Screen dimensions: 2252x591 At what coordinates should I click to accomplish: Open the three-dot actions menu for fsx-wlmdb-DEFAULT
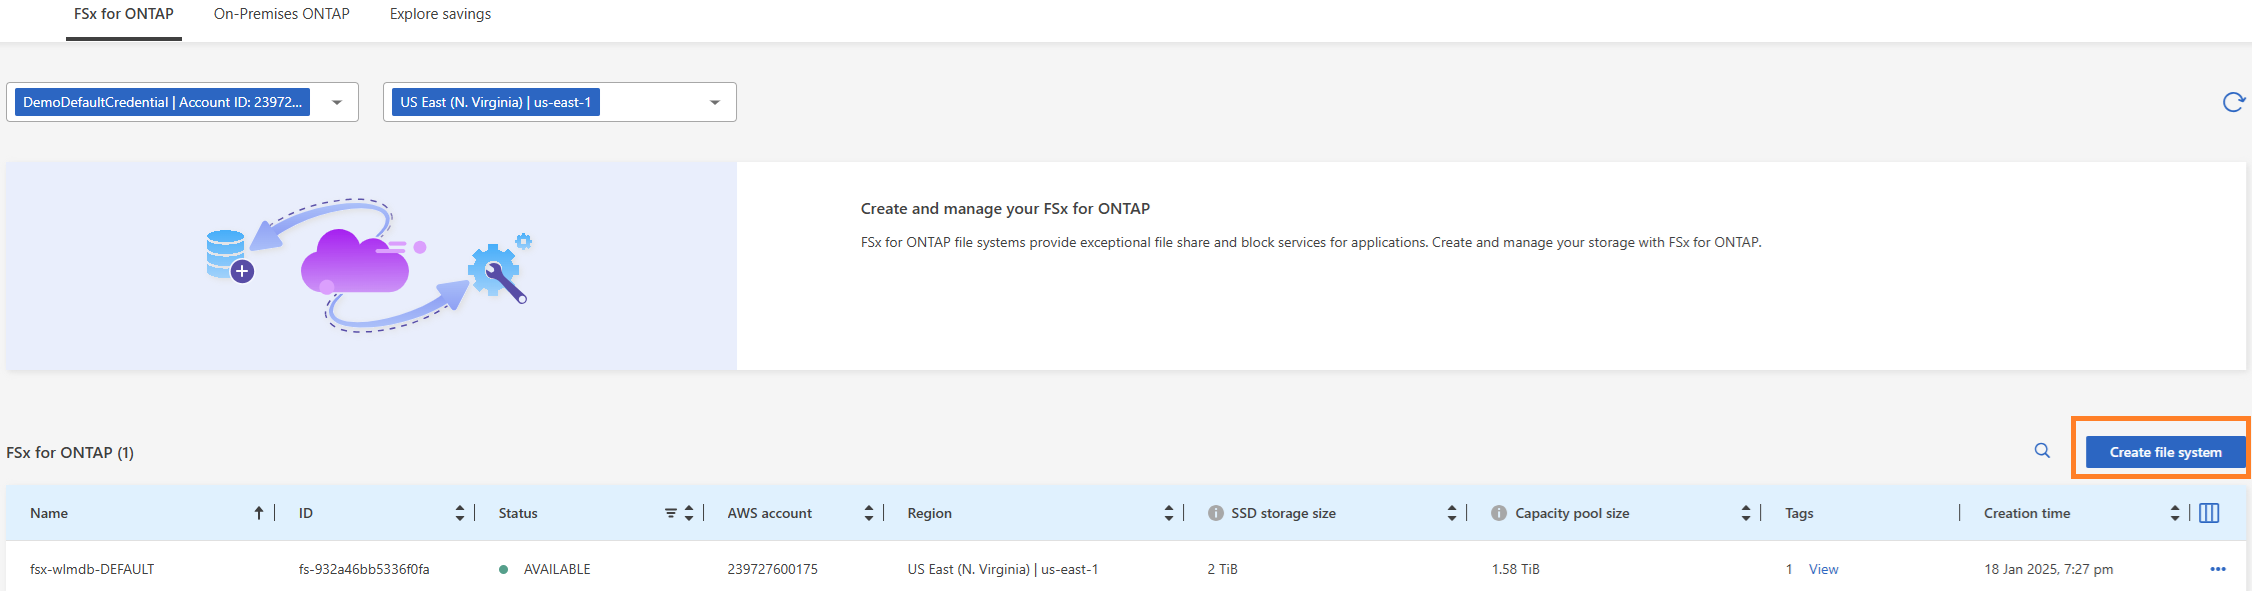point(2218,569)
